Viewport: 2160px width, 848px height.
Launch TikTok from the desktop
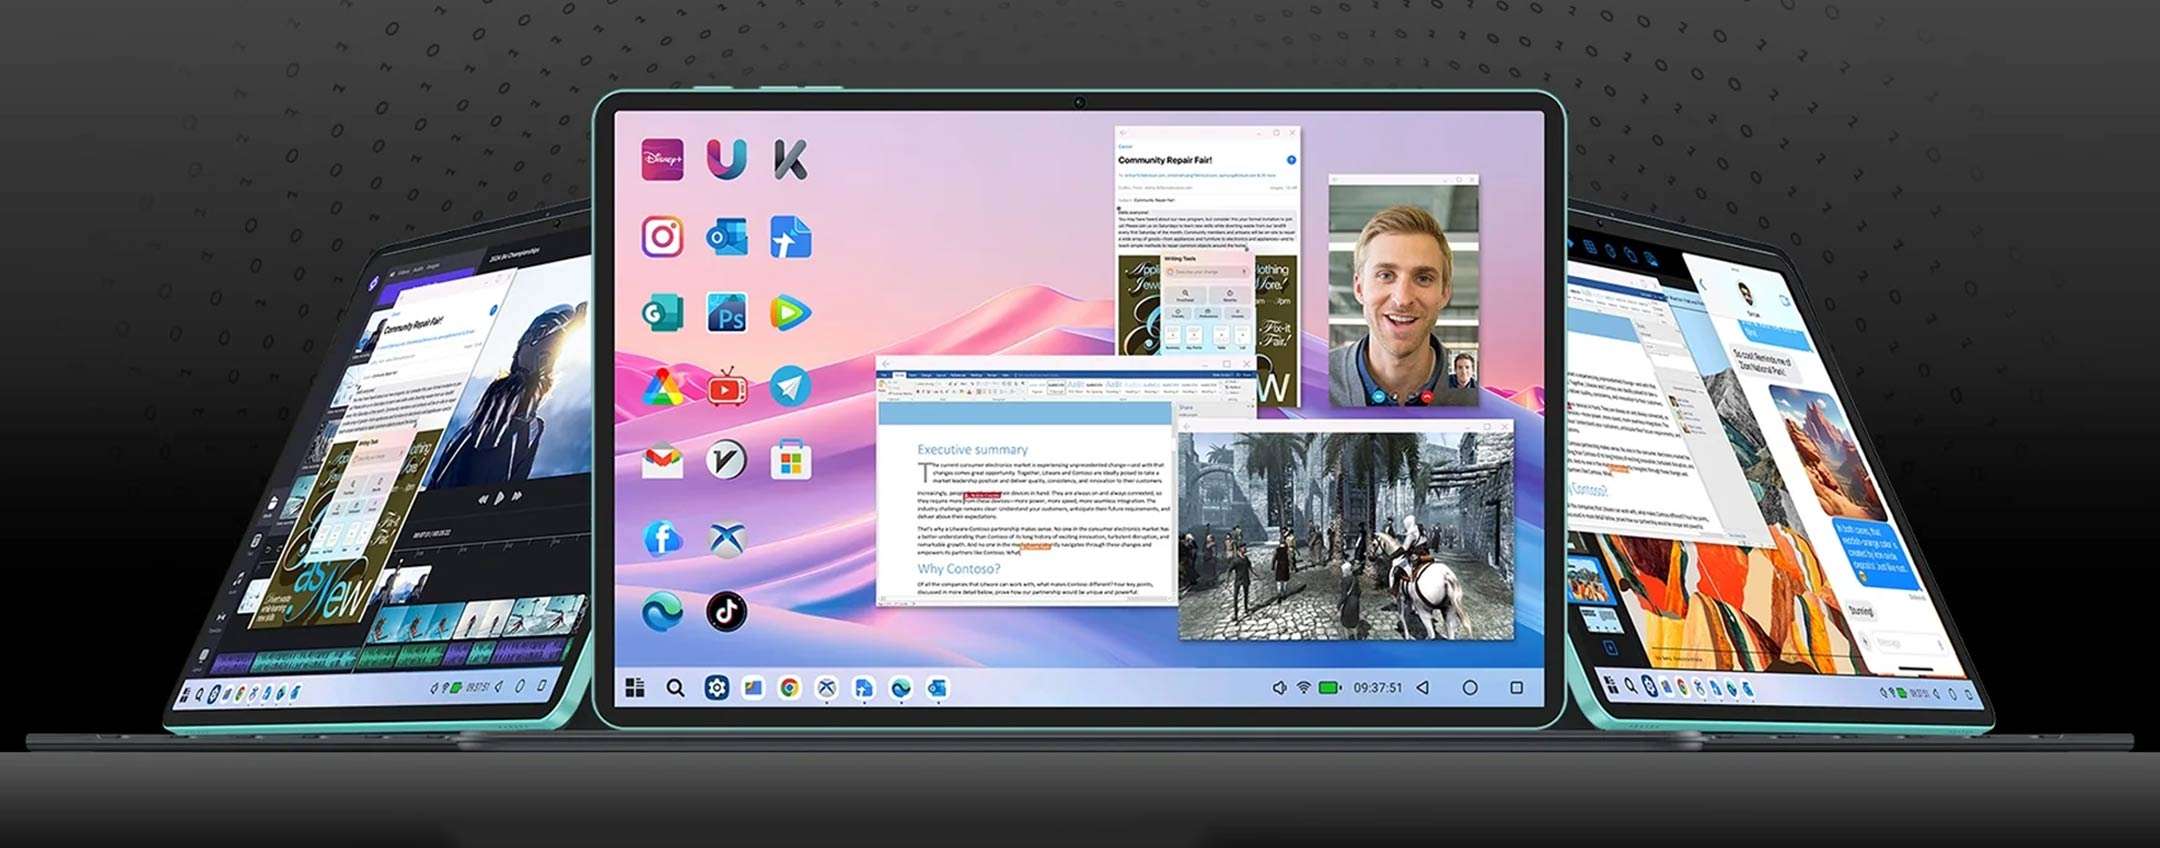pyautogui.click(x=727, y=611)
